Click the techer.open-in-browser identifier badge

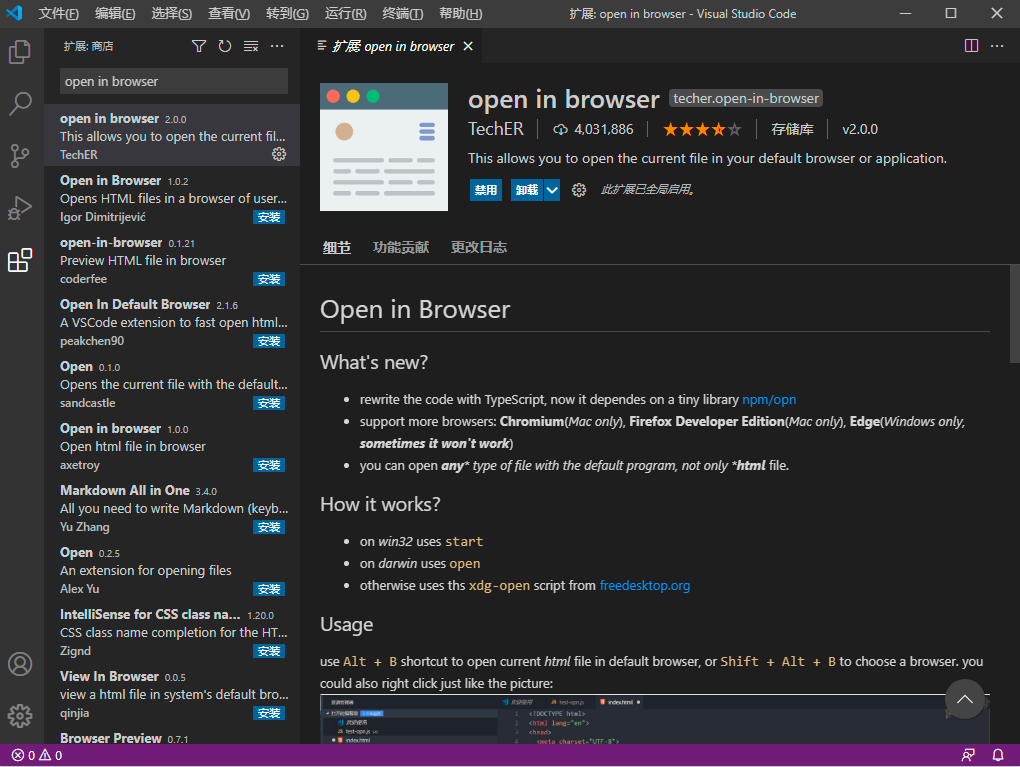point(746,98)
